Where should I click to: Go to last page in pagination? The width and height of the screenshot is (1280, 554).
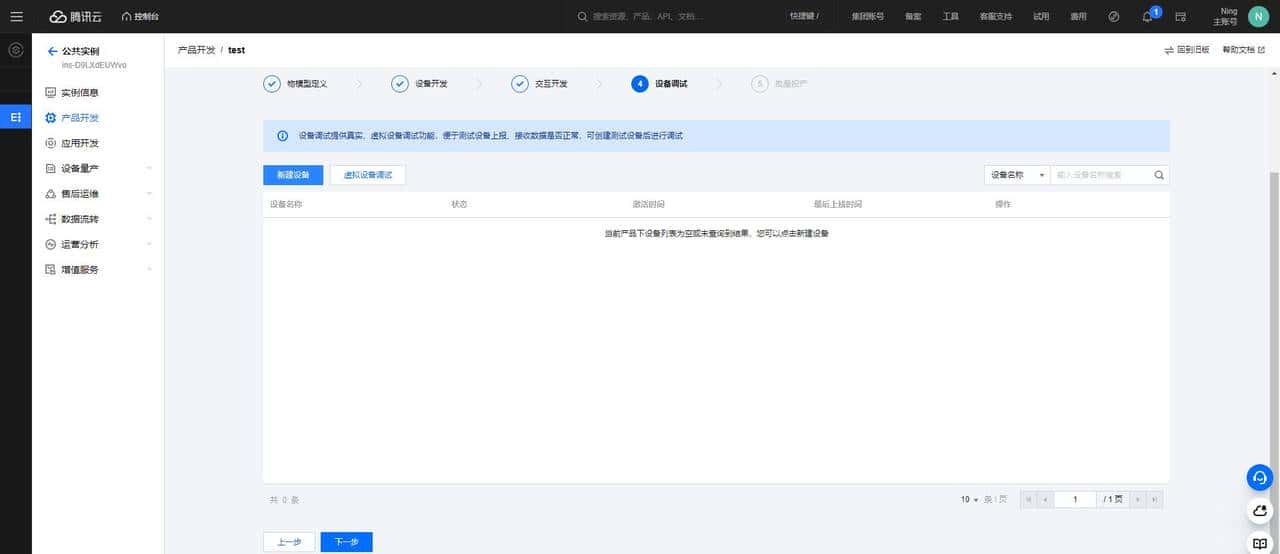tap(1154, 499)
